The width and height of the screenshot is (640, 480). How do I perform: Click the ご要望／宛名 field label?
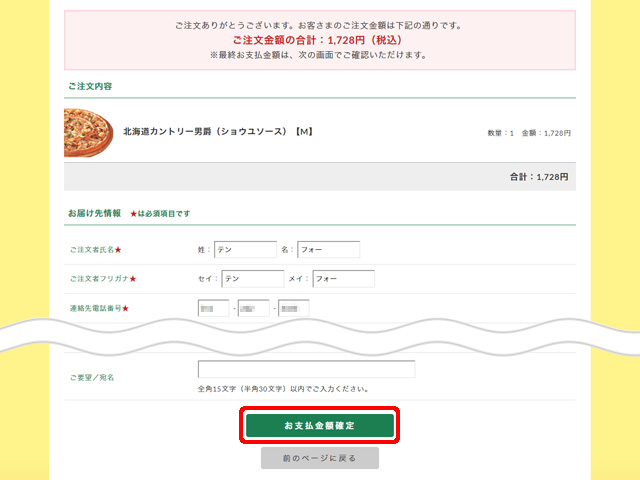click(92, 378)
